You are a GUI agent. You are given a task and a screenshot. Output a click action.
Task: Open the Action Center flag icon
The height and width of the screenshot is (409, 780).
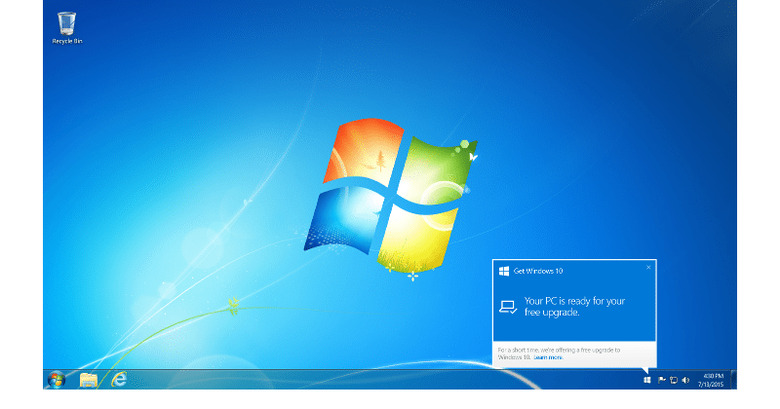click(662, 380)
